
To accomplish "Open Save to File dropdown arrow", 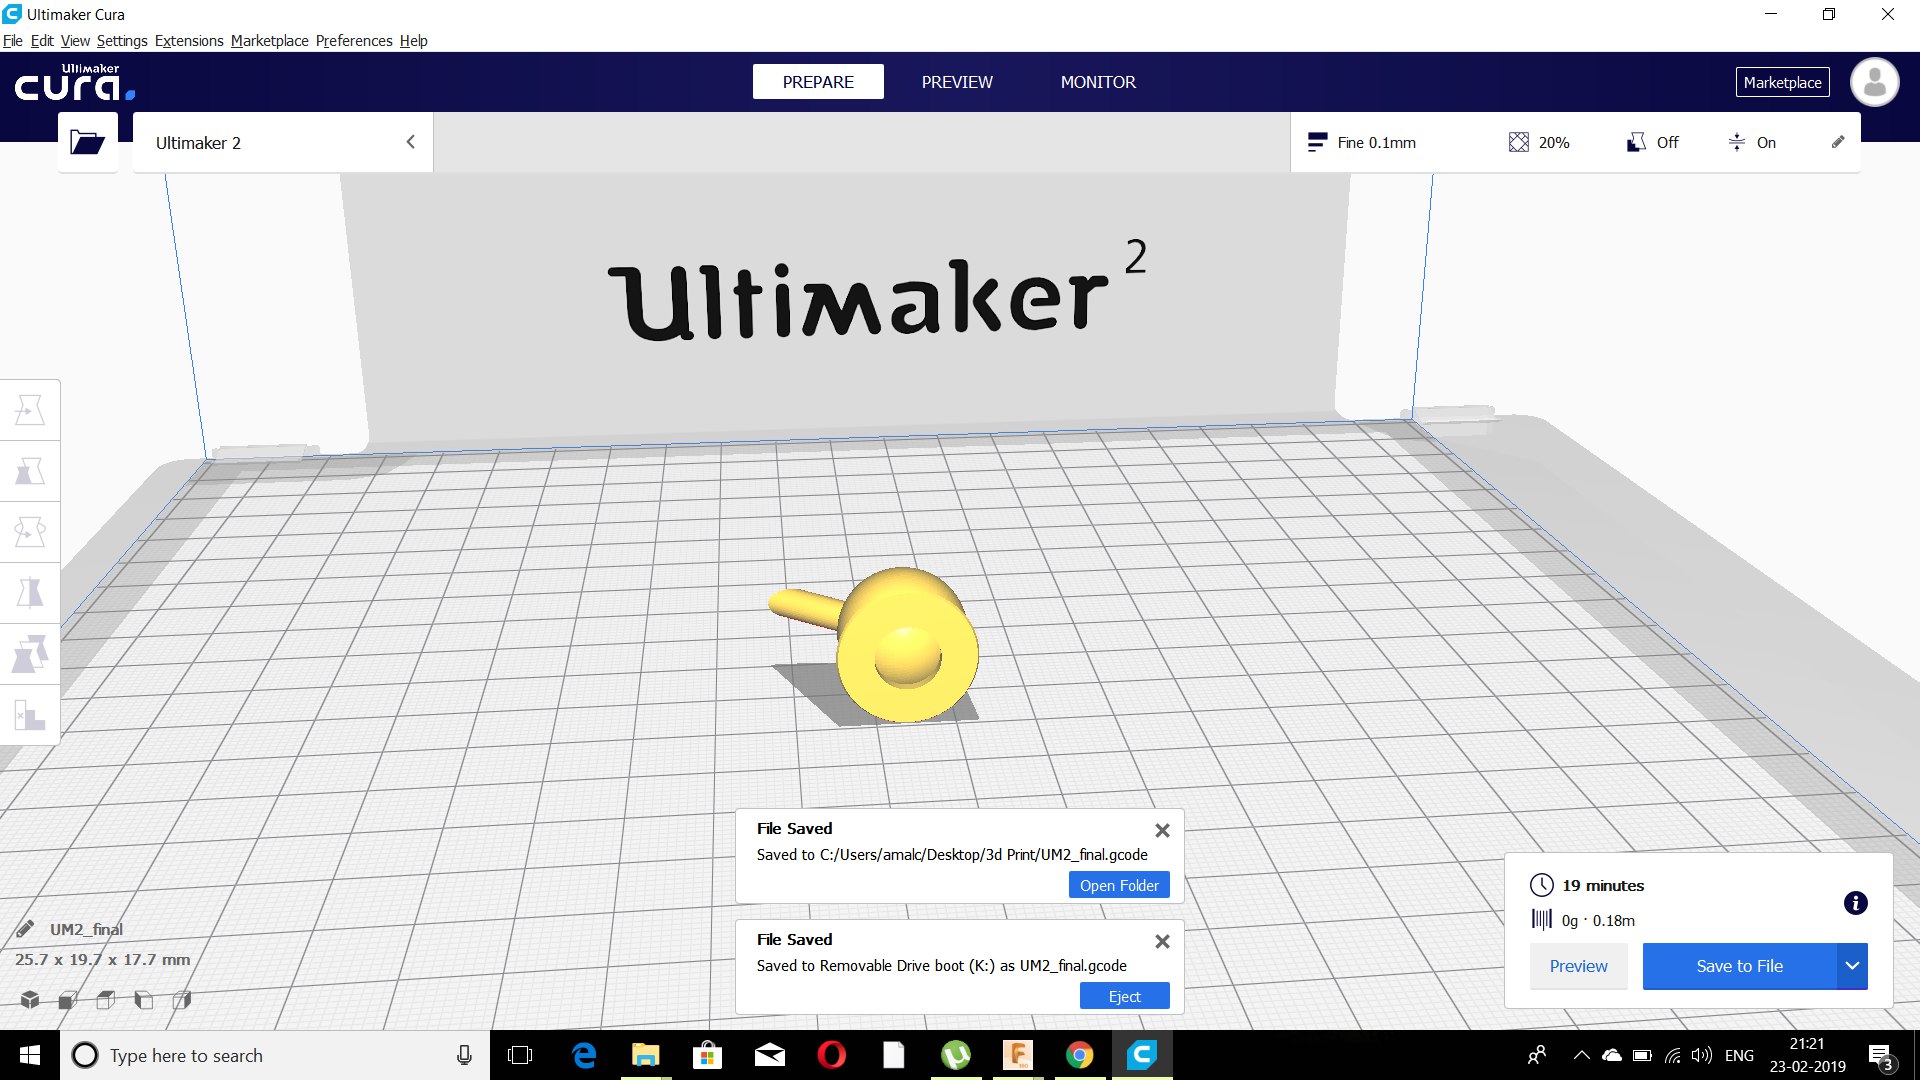I will coord(1852,966).
